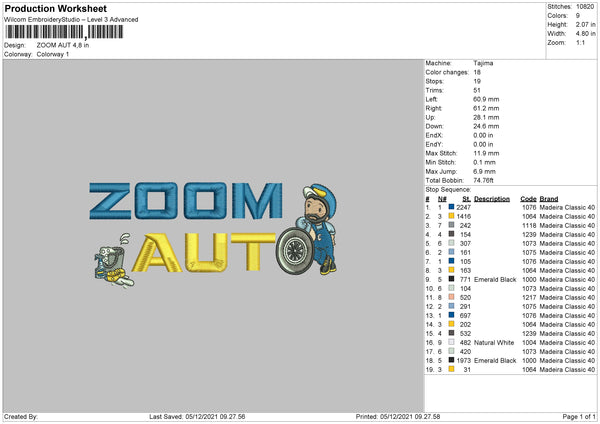Pick the dark gray swatch in stop row 4
Viewport: 600px width, 424px height.
coord(452,234)
